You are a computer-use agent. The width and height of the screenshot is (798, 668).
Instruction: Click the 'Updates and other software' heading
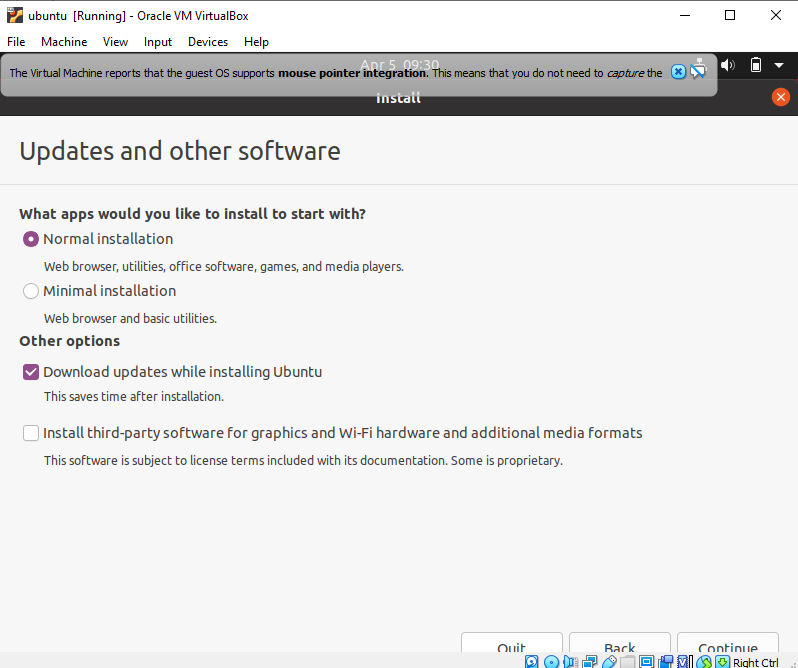pyautogui.click(x=180, y=151)
